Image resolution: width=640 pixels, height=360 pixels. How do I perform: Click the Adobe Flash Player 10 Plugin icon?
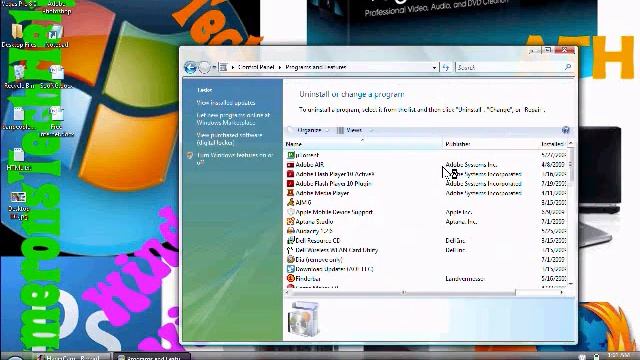[290, 183]
